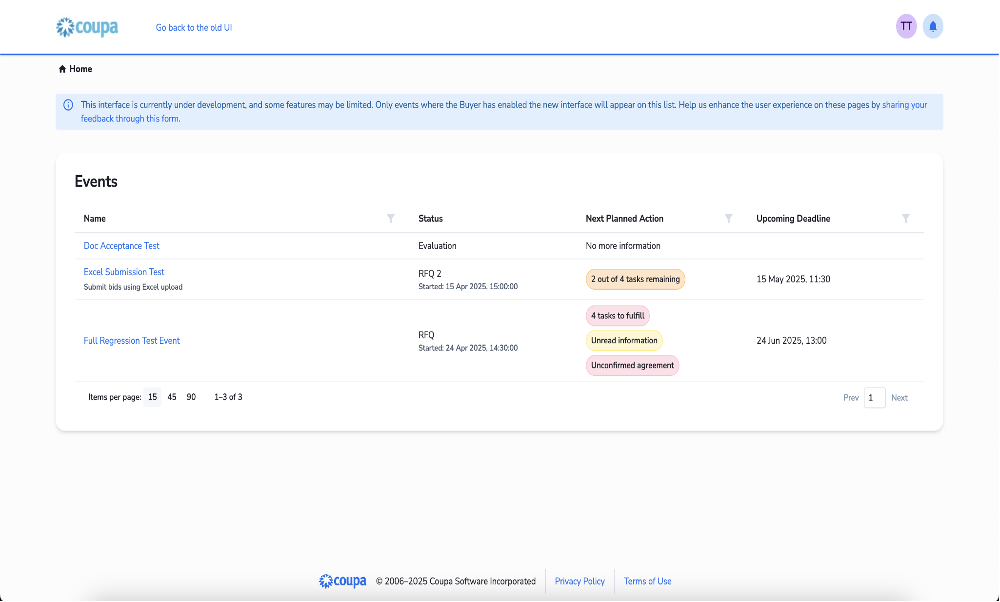Open the TT user account menu
Viewport: 1000px width, 602px height.
point(906,26)
